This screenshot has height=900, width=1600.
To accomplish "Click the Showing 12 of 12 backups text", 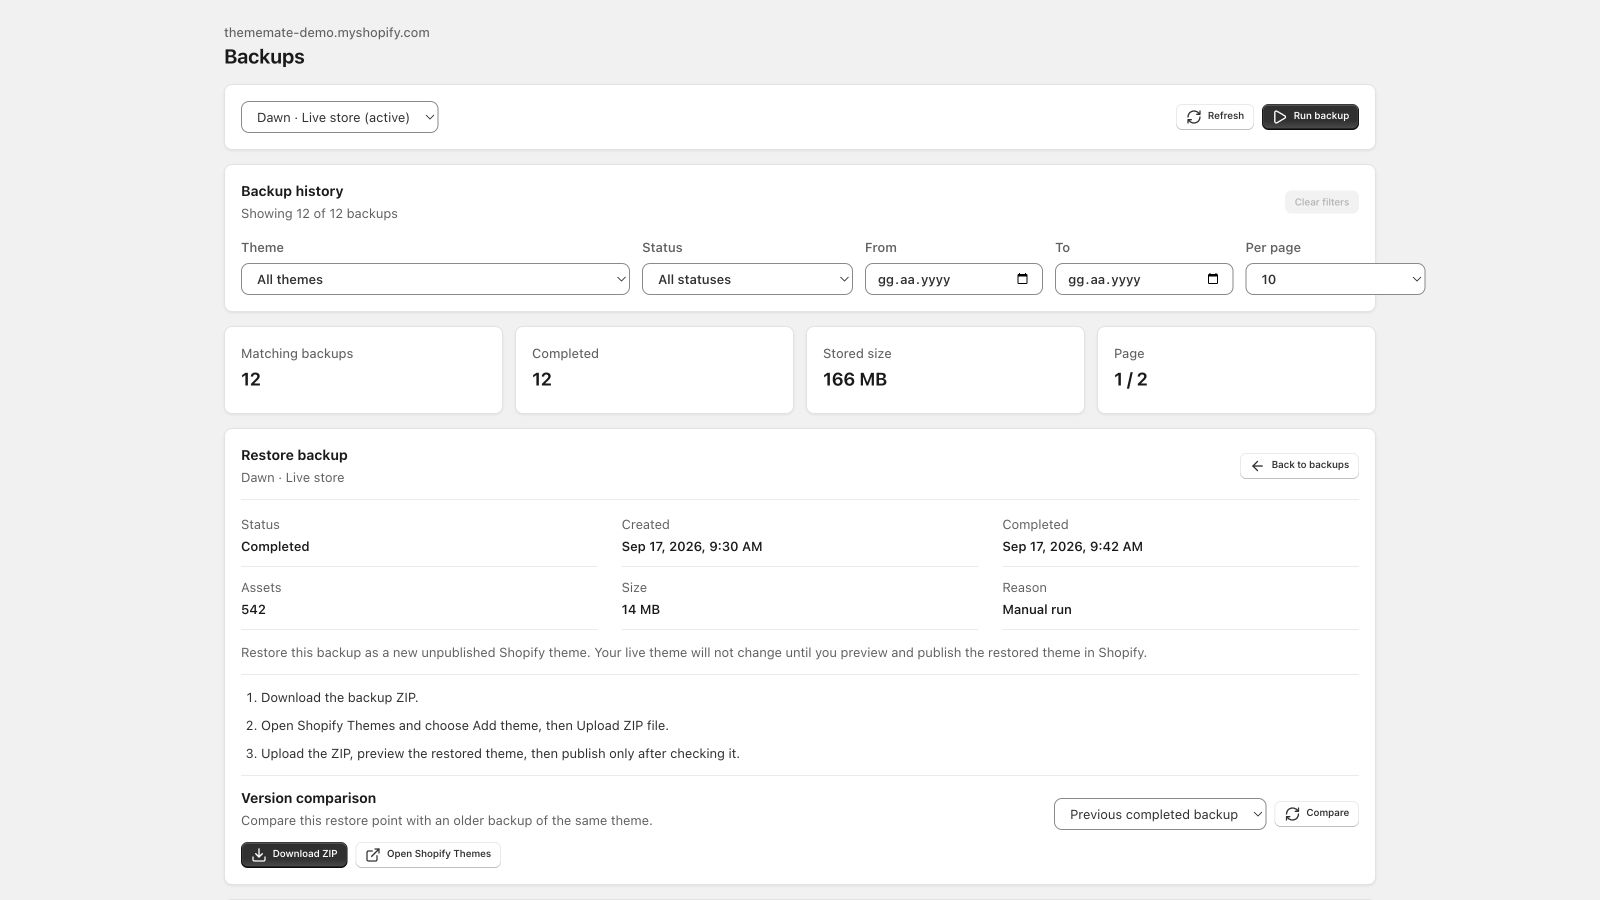I will click(319, 213).
